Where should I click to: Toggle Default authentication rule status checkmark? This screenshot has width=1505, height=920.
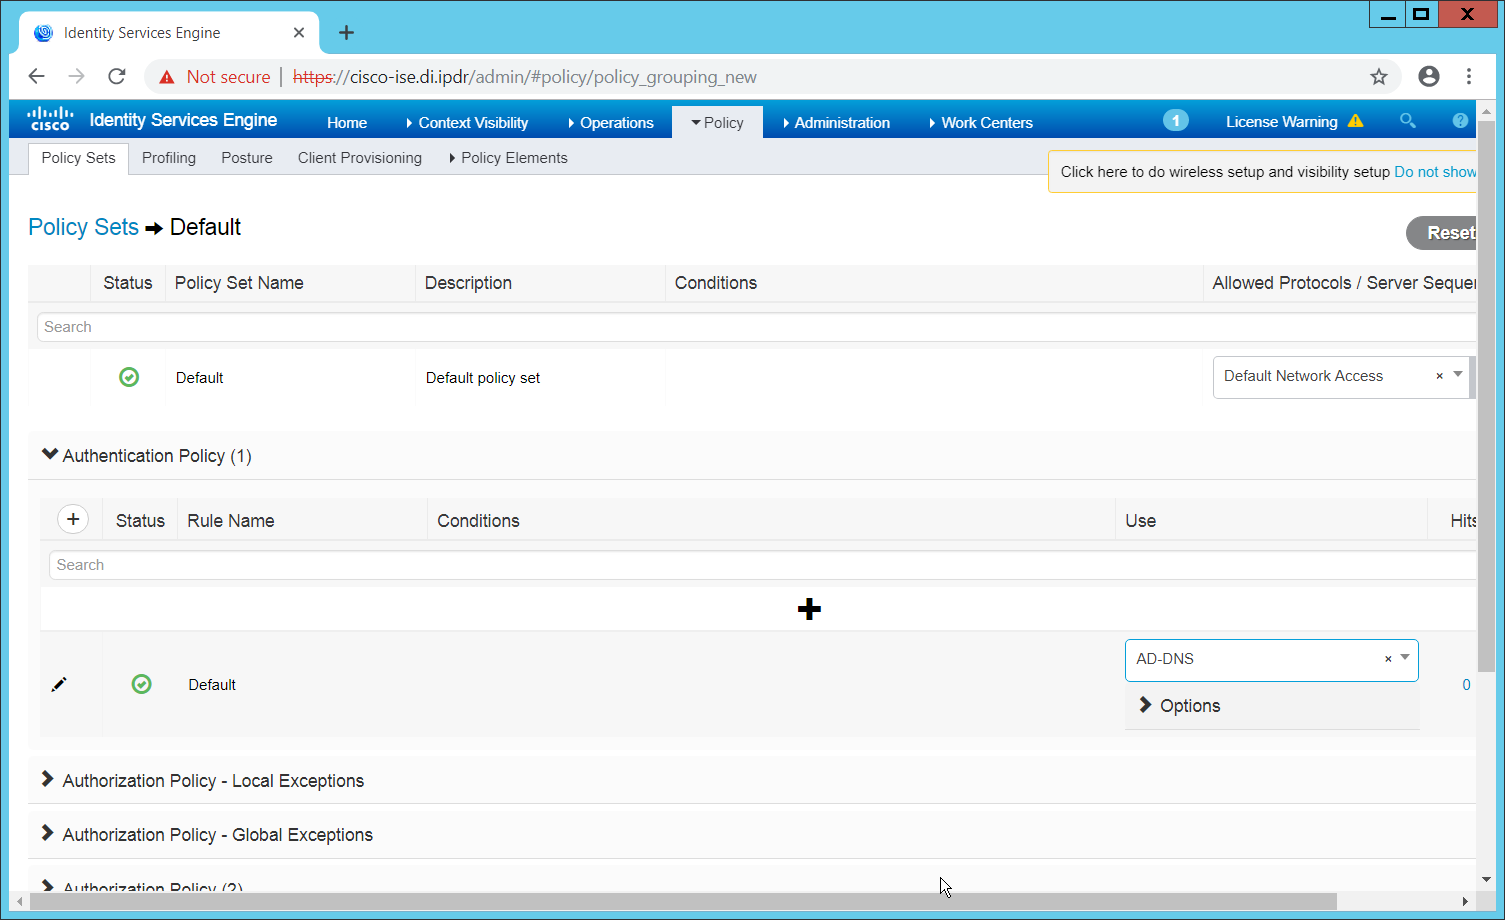coord(142,684)
